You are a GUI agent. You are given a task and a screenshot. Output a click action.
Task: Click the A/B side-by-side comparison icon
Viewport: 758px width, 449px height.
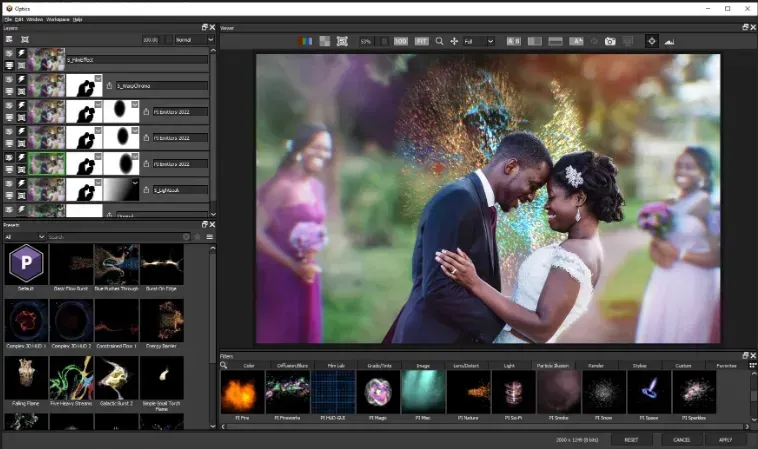click(513, 41)
